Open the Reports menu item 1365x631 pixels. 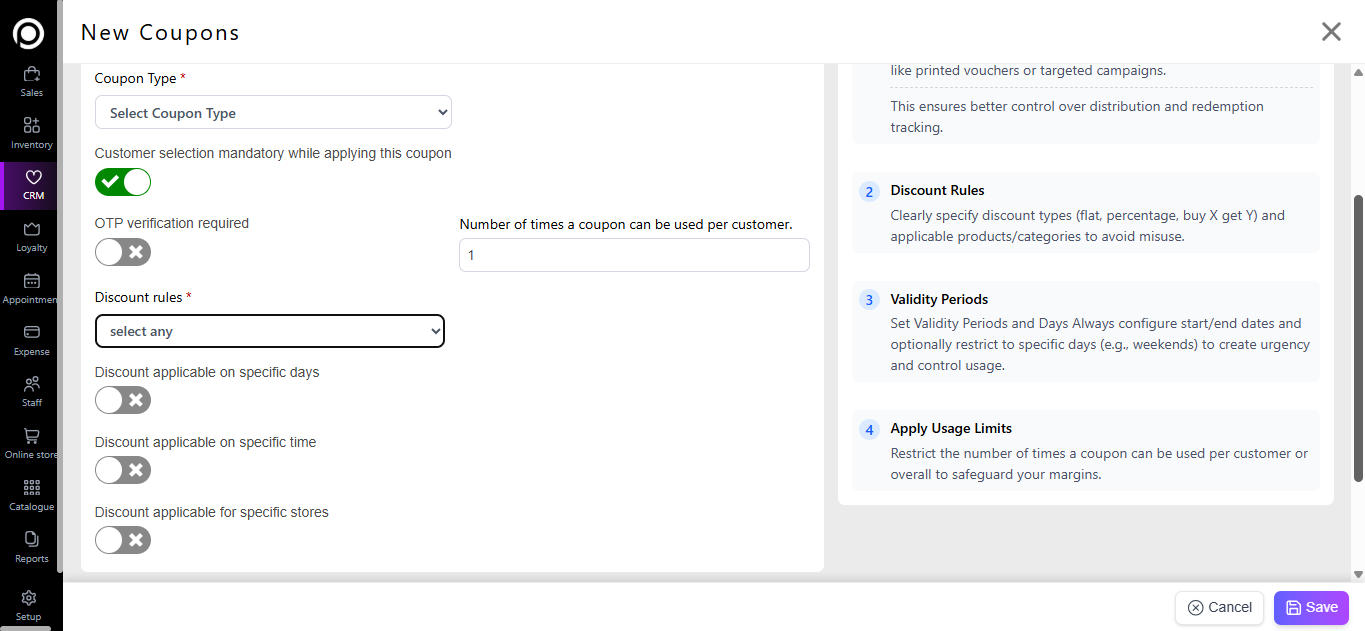31,545
